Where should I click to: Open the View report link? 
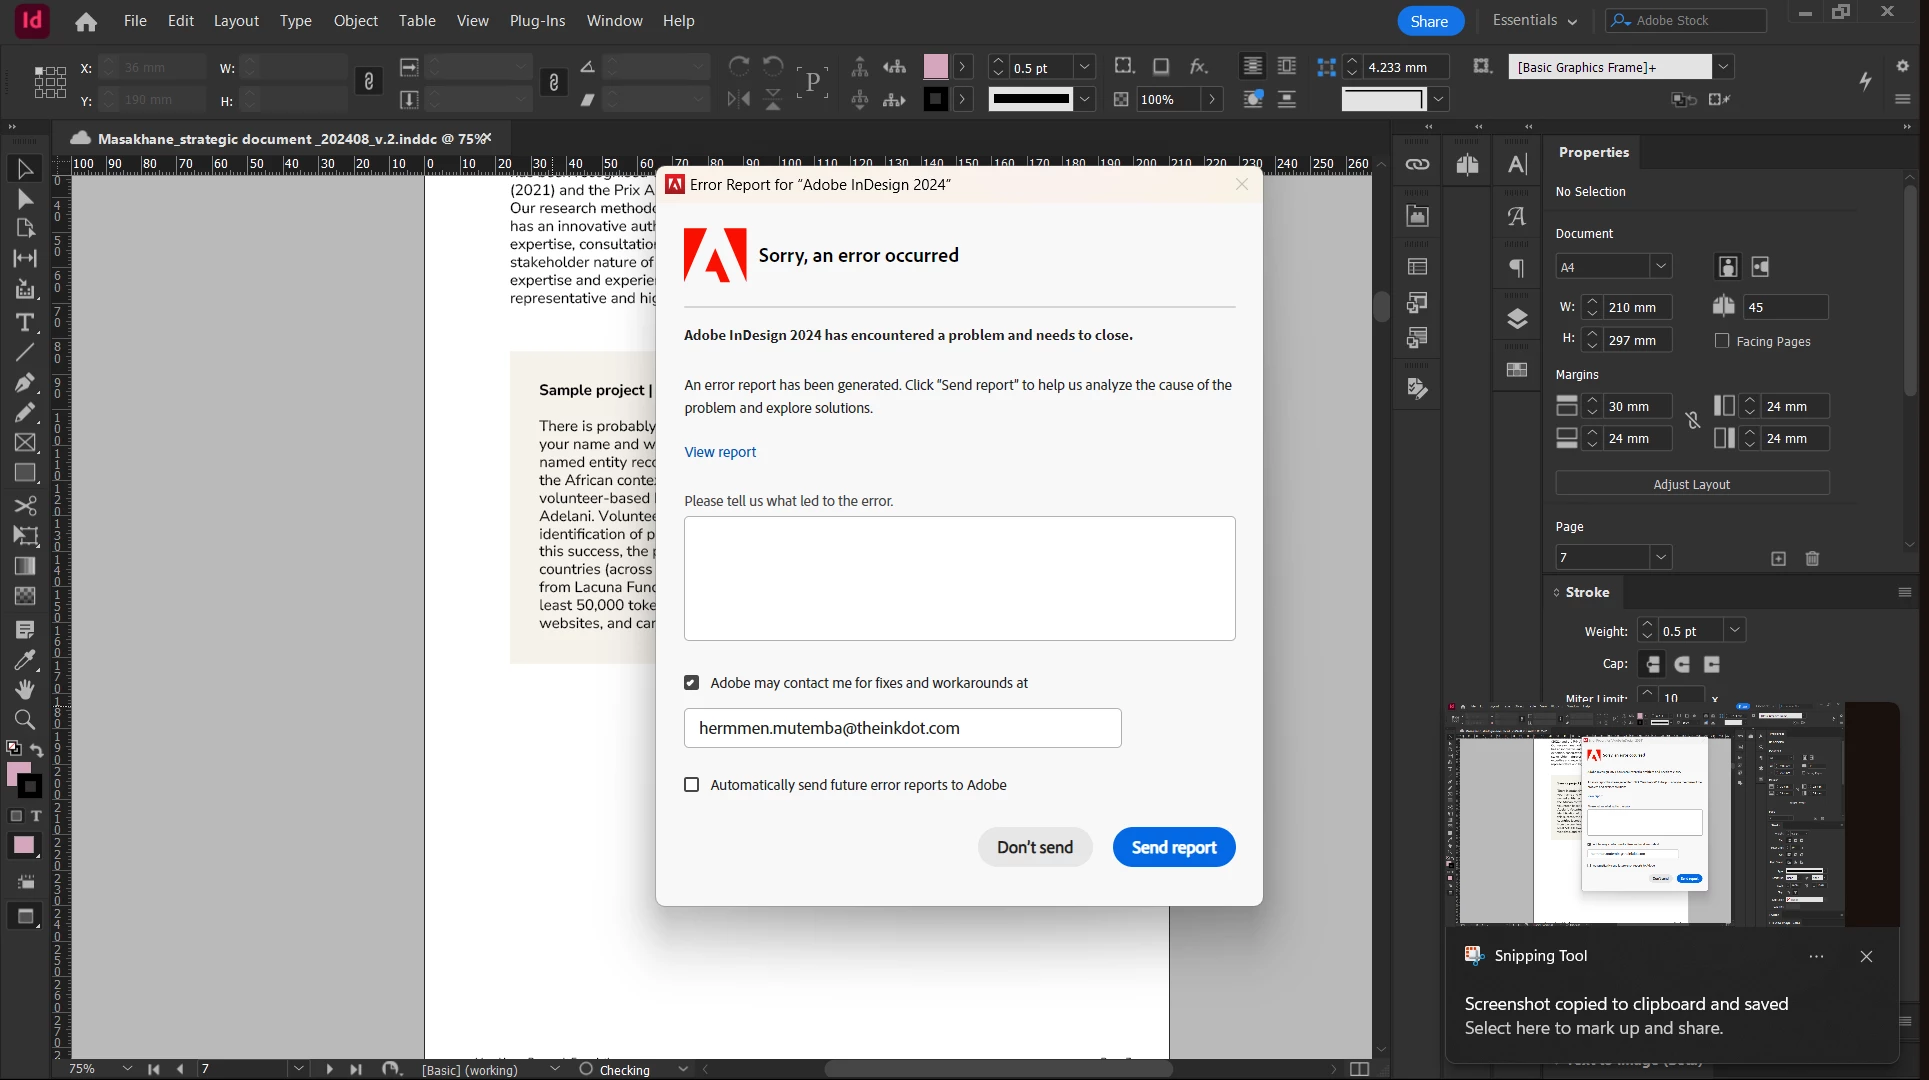(720, 452)
